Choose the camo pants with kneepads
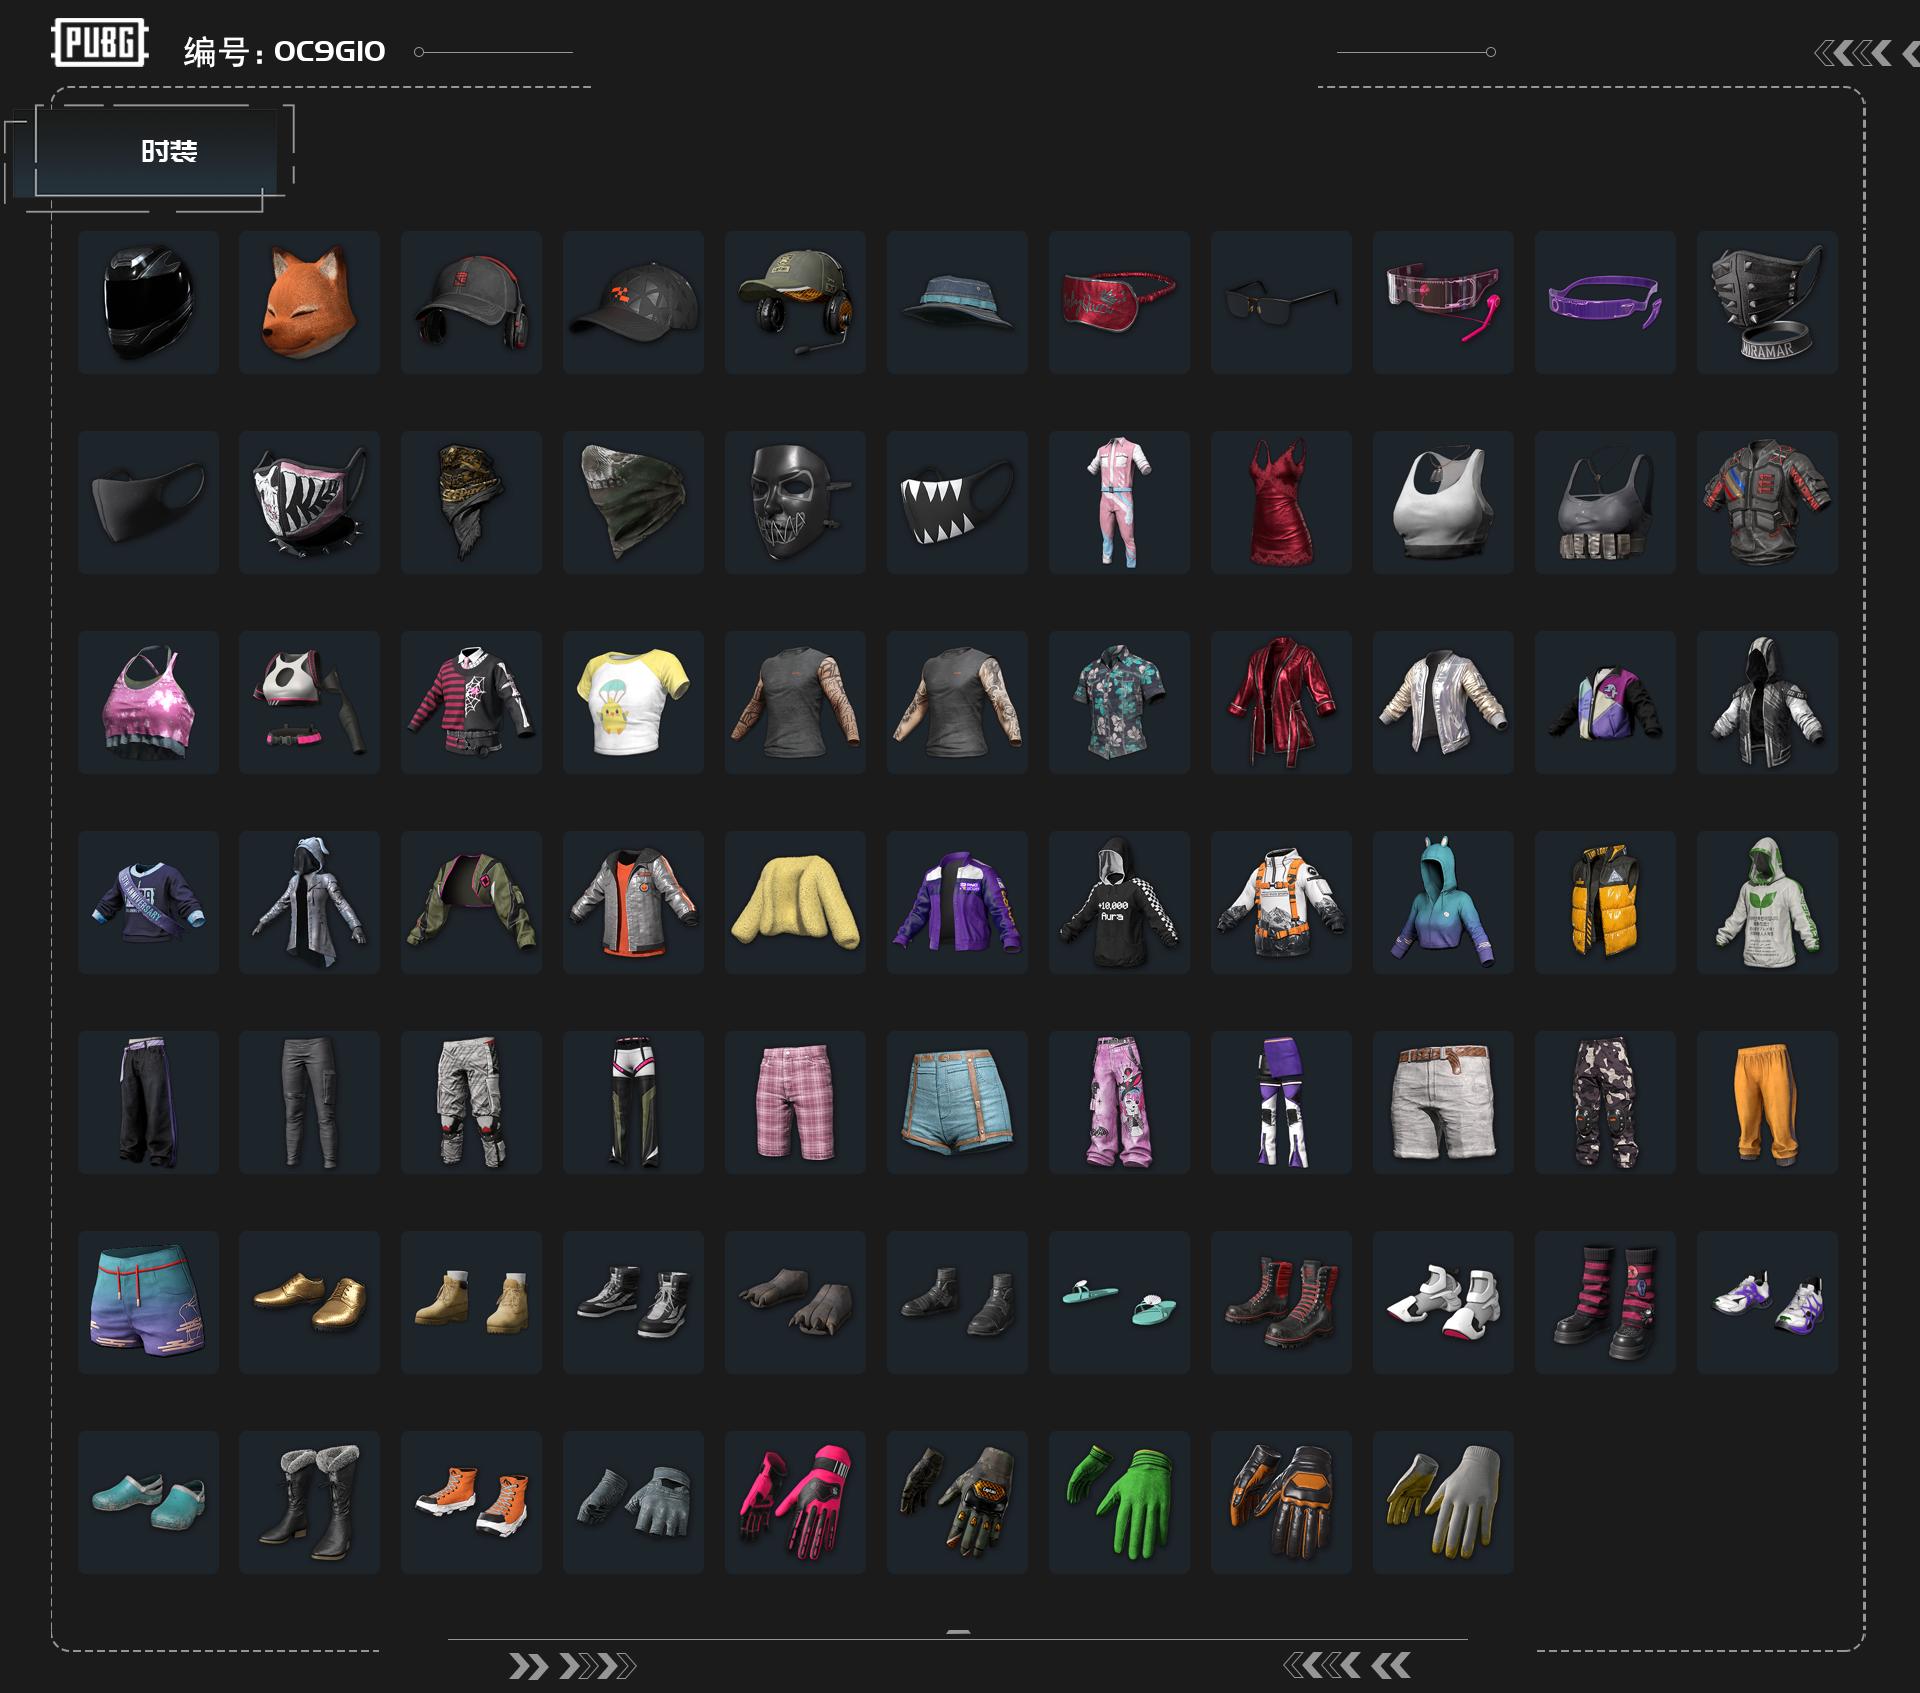This screenshot has height=1693, width=1920. pyautogui.click(x=1605, y=1102)
